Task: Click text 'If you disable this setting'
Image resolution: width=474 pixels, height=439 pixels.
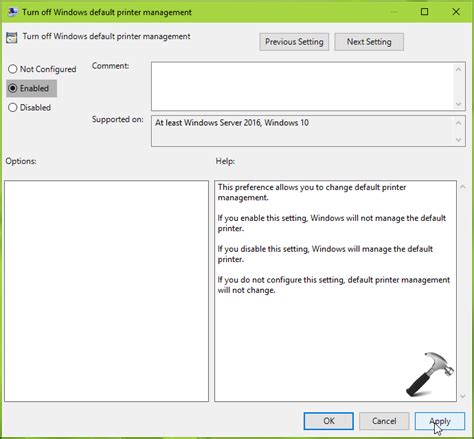Action: (x=325, y=254)
